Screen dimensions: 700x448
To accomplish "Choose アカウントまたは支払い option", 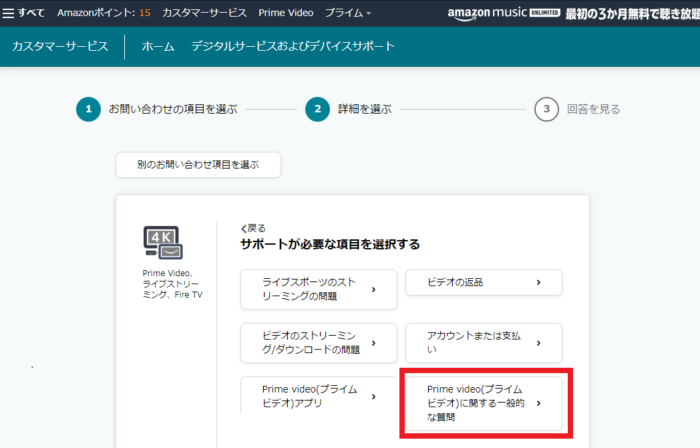I will (483, 343).
